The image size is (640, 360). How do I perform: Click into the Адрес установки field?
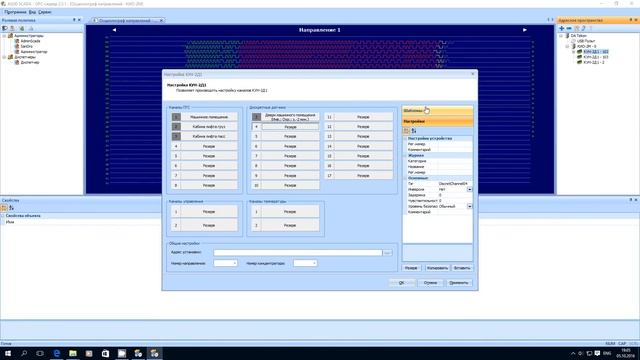tap(298, 253)
